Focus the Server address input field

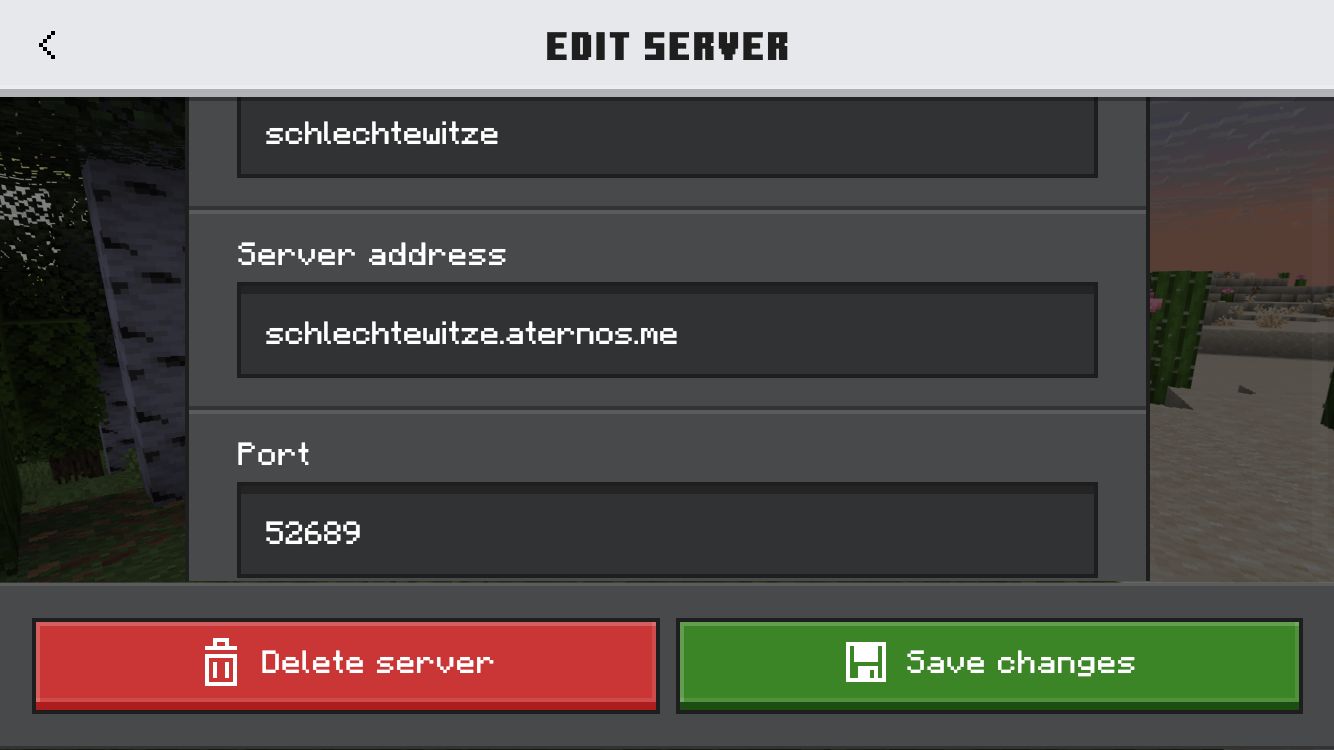click(667, 331)
